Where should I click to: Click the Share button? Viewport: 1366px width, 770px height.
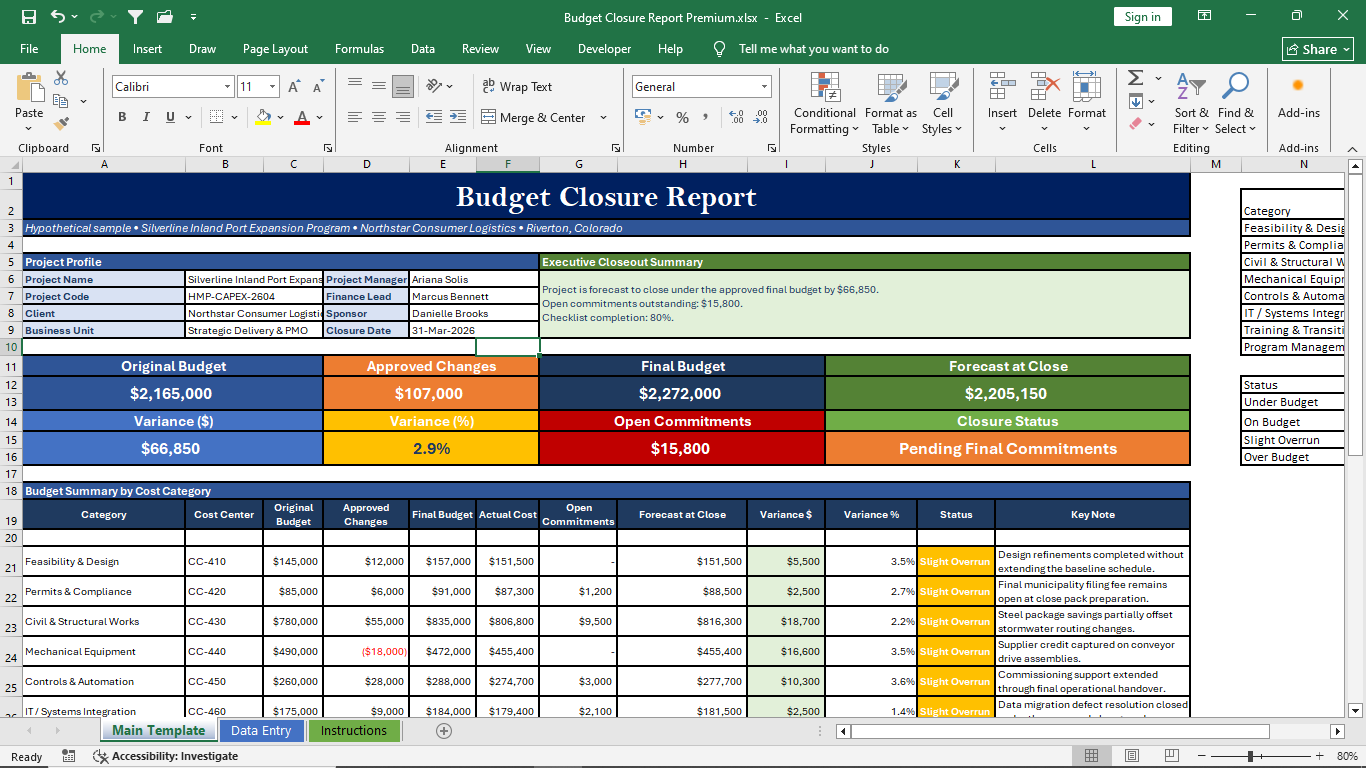1318,49
